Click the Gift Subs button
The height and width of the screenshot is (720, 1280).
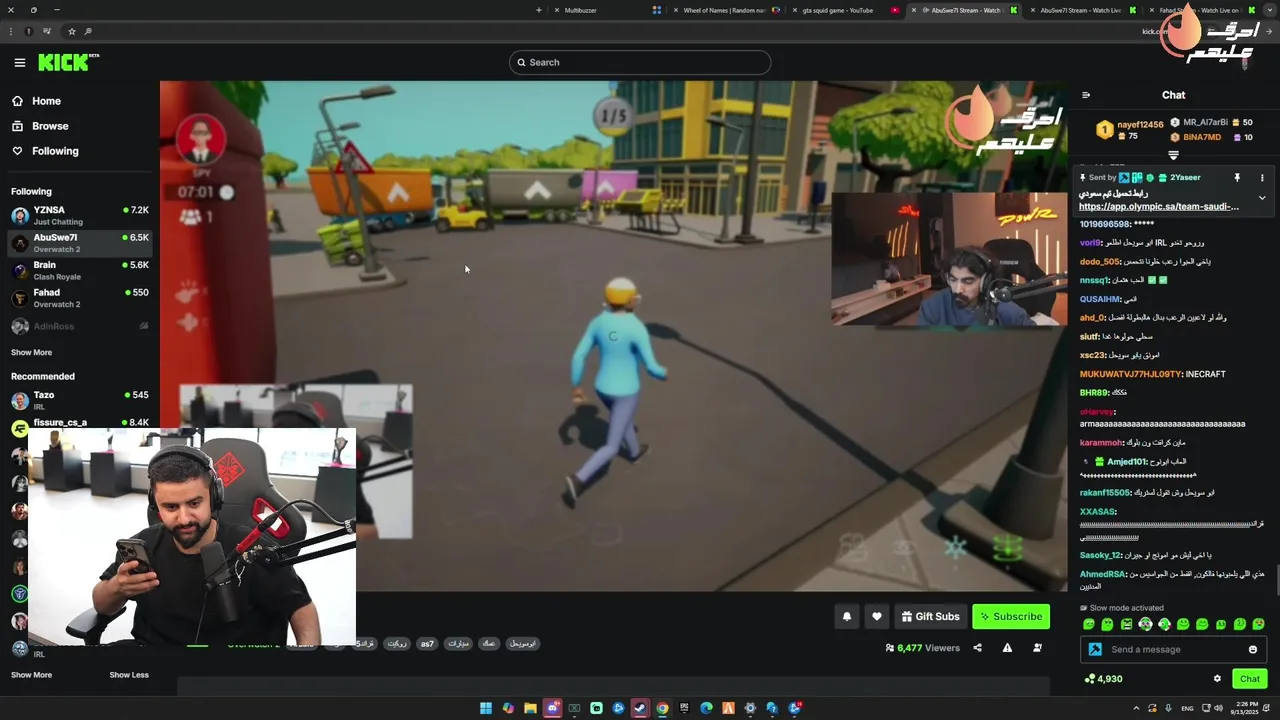(930, 617)
